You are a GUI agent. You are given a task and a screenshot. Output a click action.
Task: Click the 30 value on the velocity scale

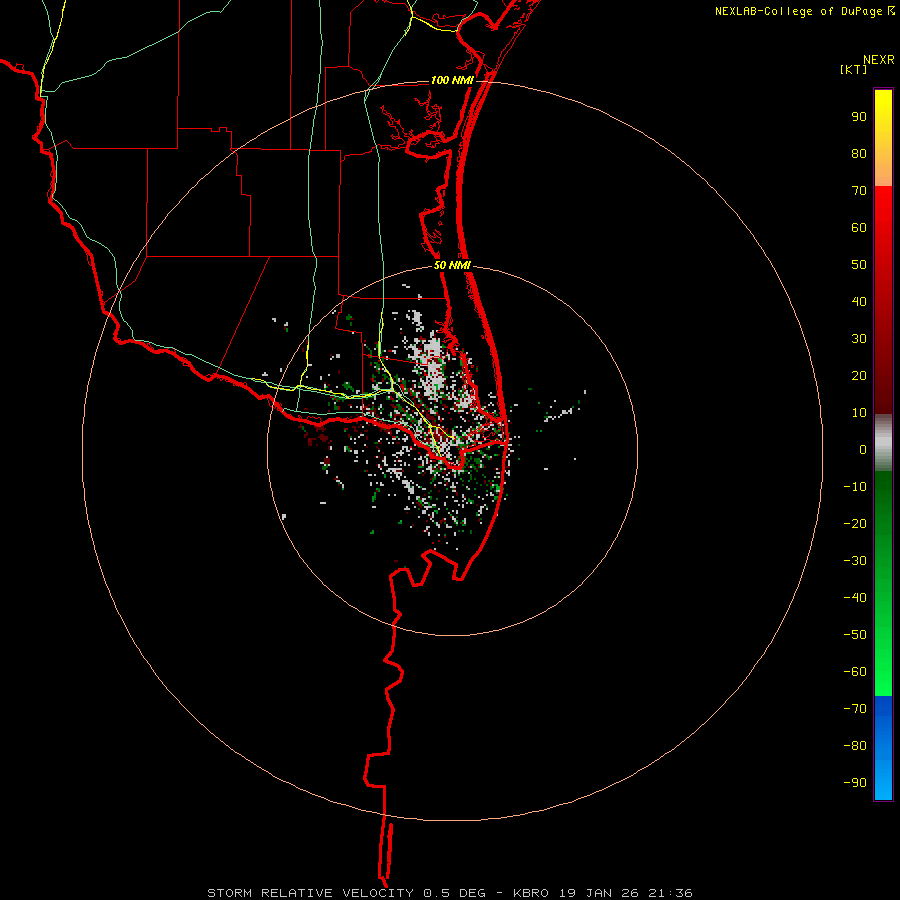[859, 339]
